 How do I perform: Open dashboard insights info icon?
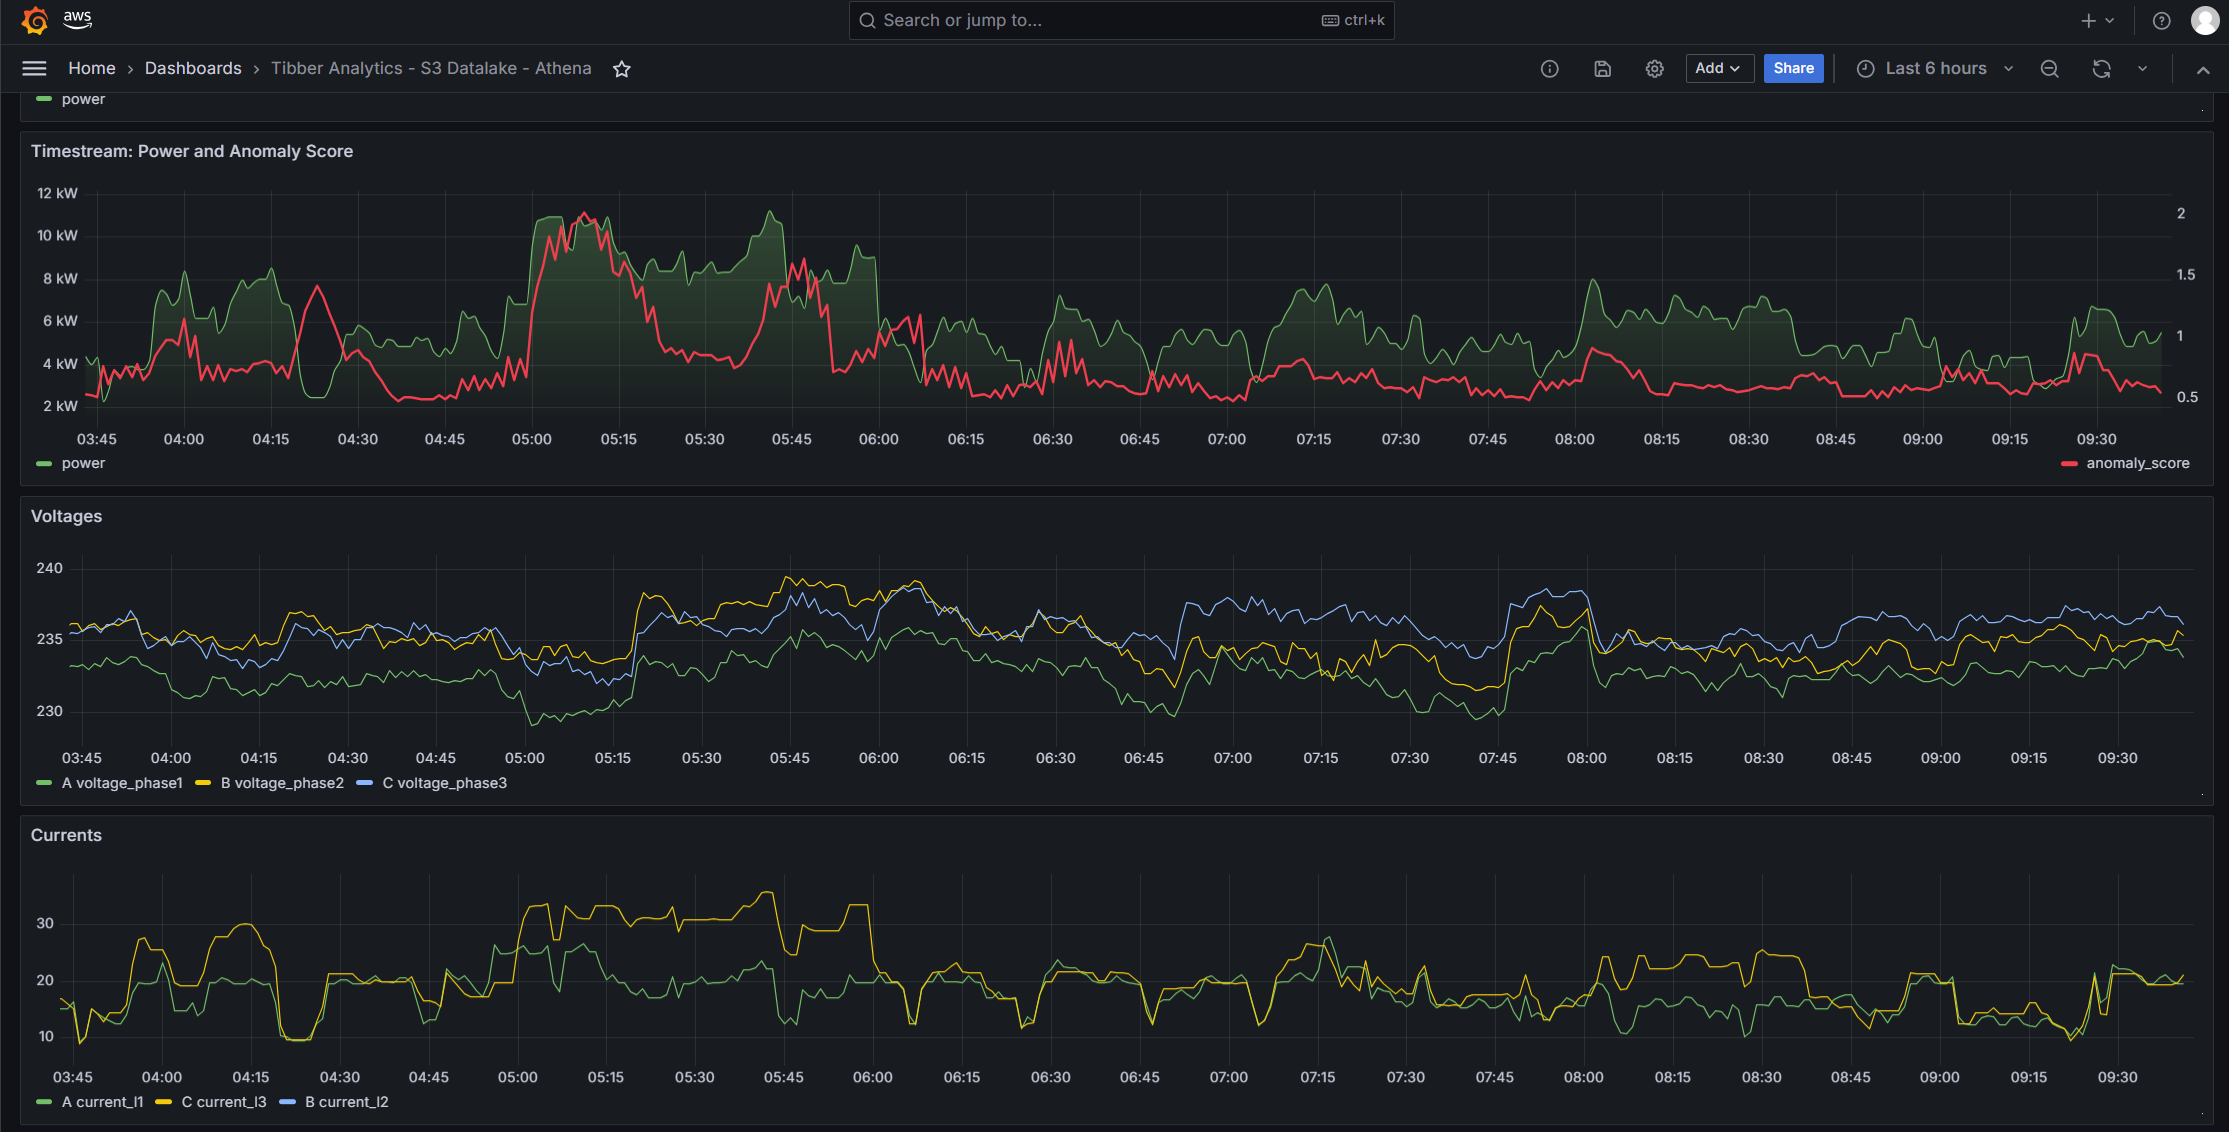(1549, 69)
